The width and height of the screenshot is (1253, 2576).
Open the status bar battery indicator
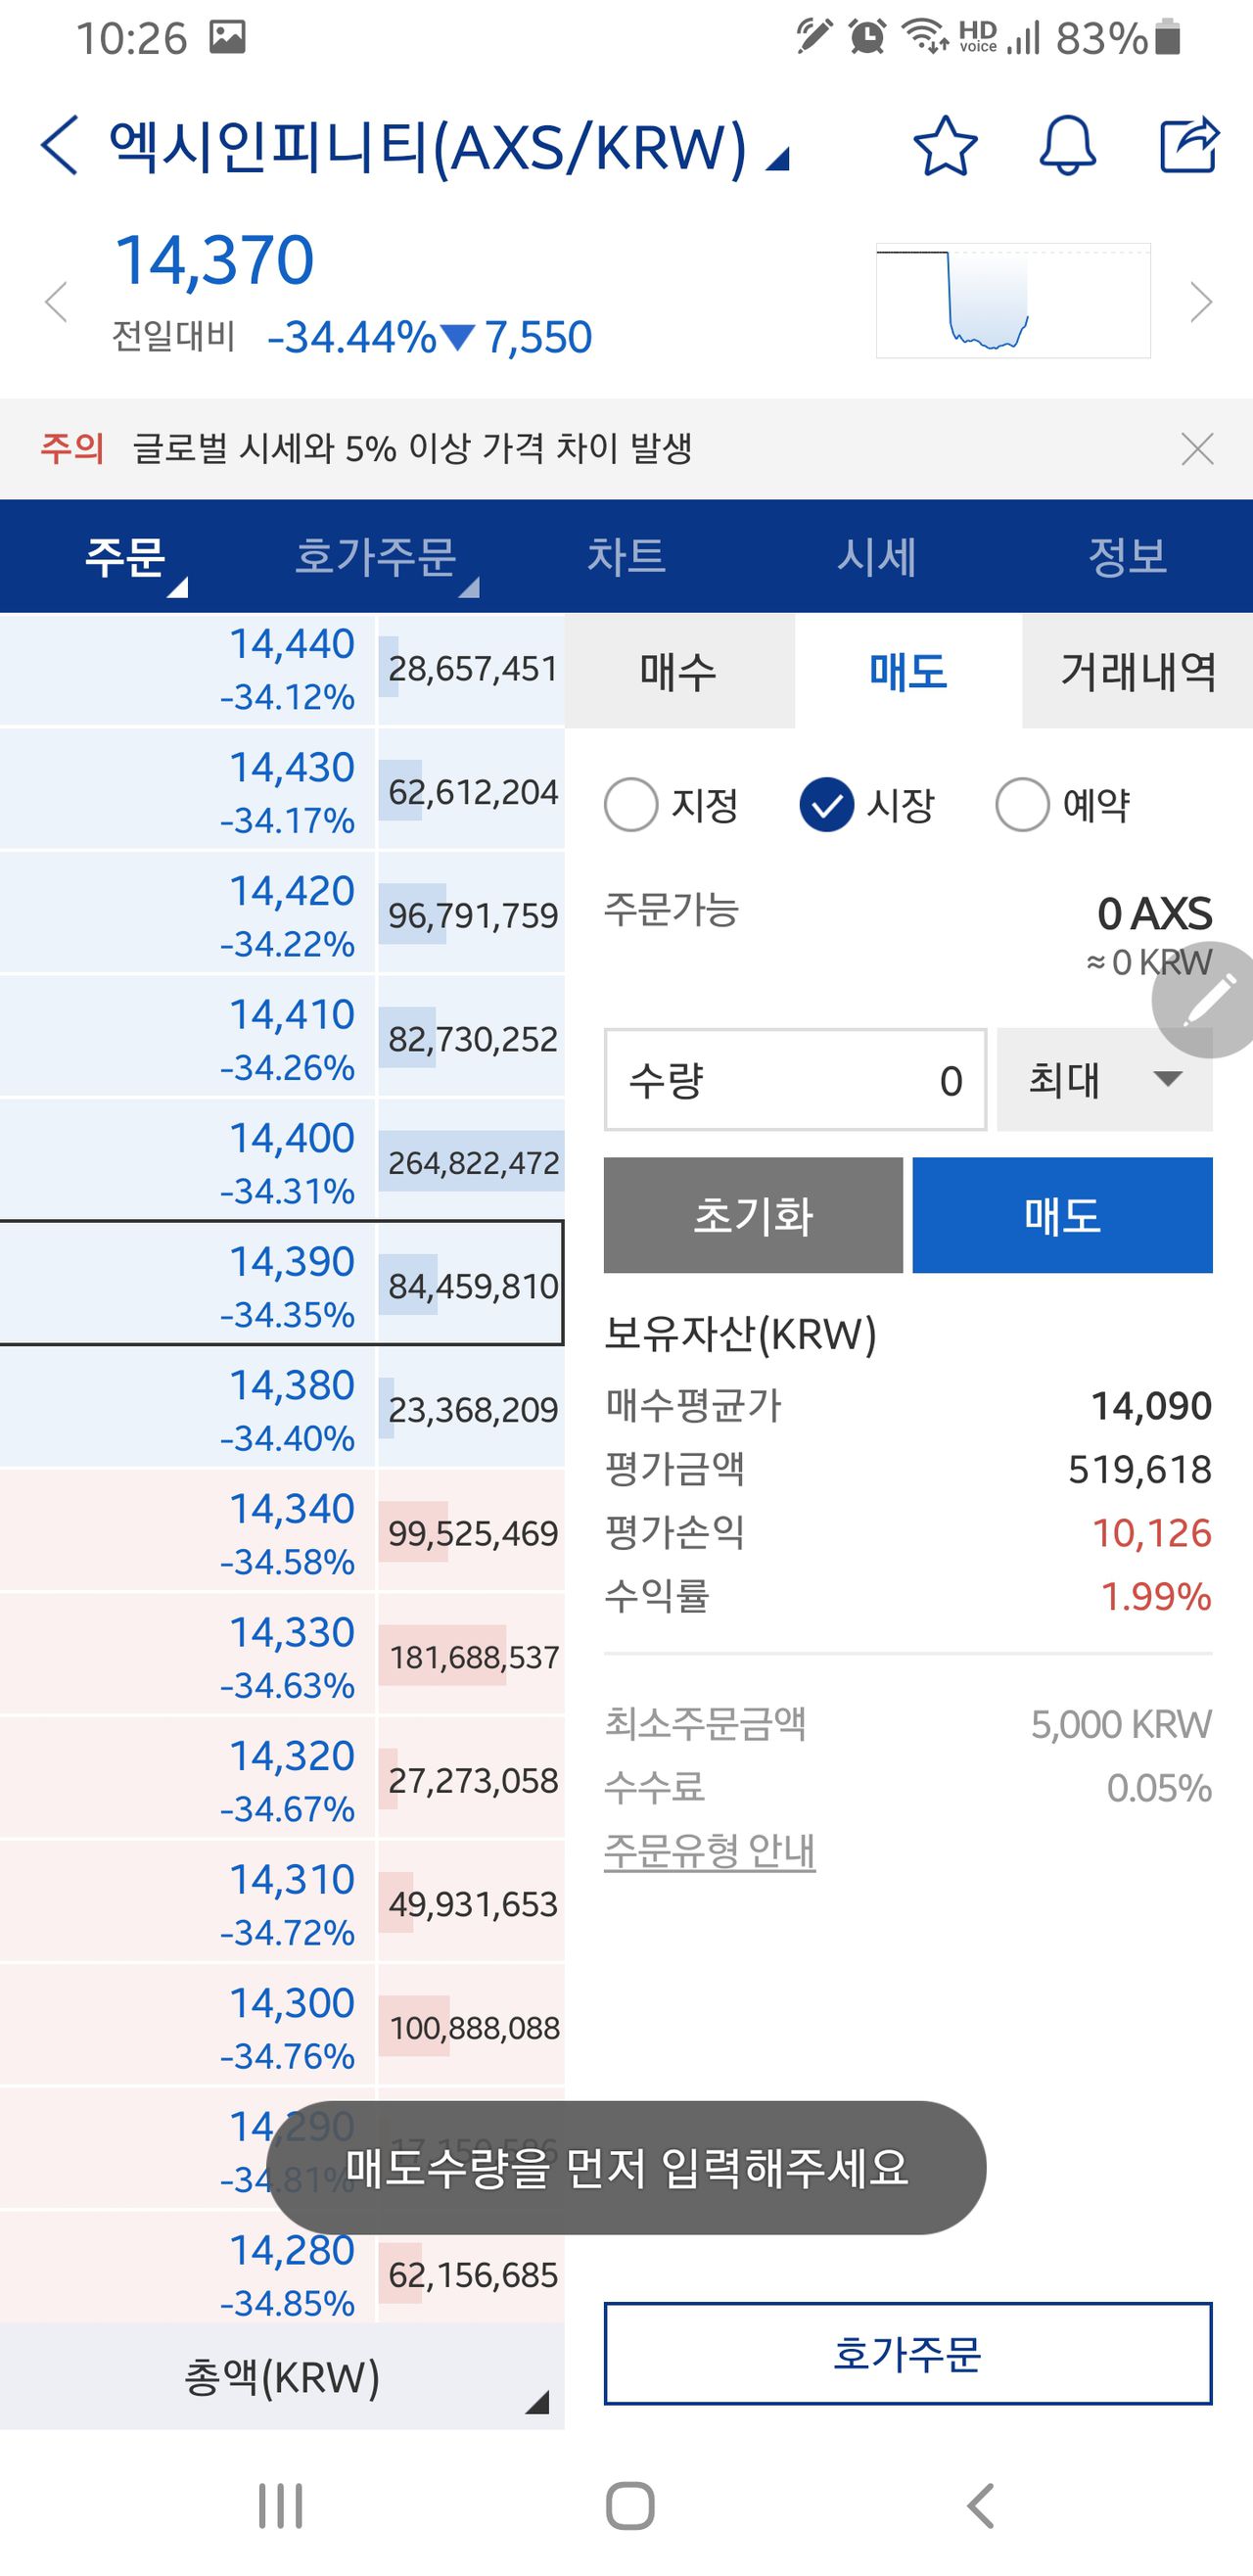click(x=1167, y=38)
